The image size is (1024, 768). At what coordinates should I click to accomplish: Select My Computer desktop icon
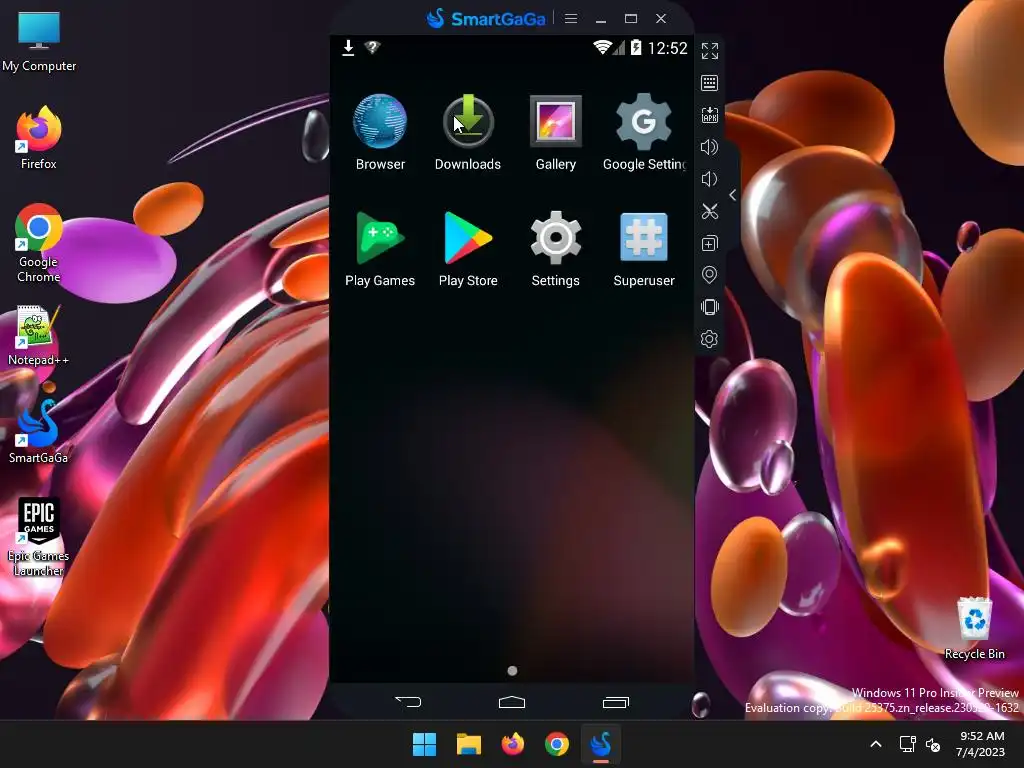point(39,42)
